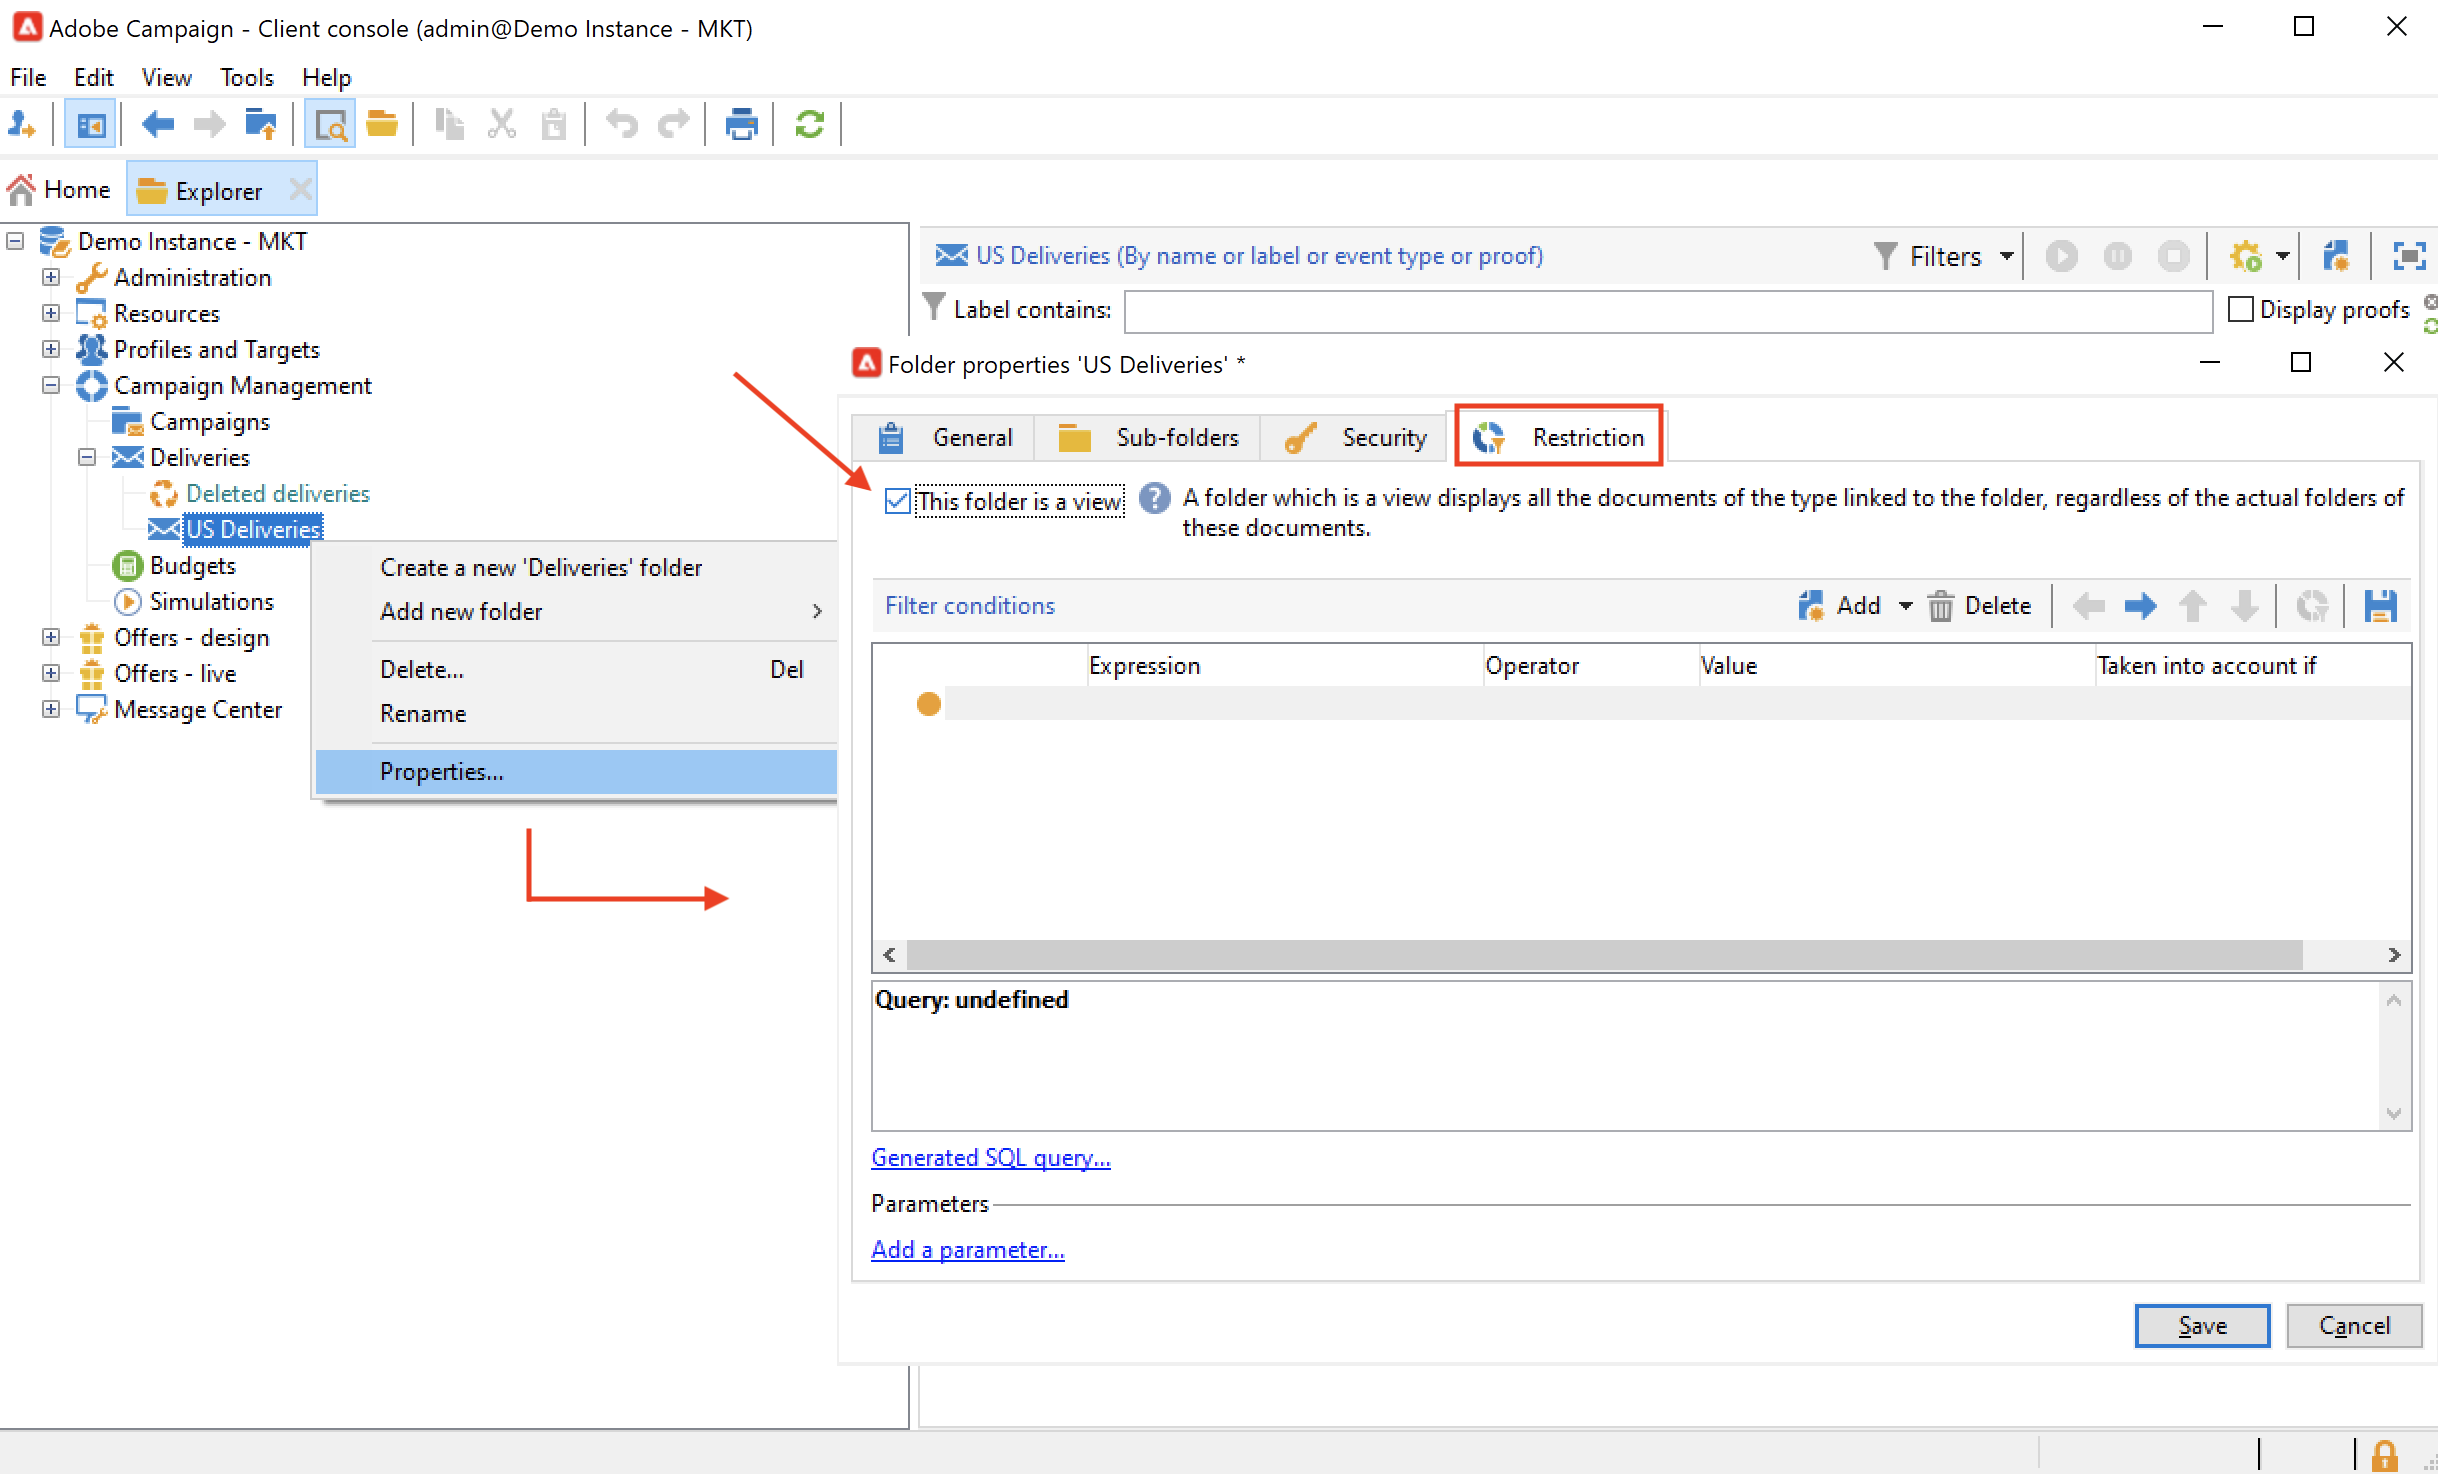The image size is (2438, 1474).
Task: Click the help question mark icon
Action: pyautogui.click(x=1154, y=498)
